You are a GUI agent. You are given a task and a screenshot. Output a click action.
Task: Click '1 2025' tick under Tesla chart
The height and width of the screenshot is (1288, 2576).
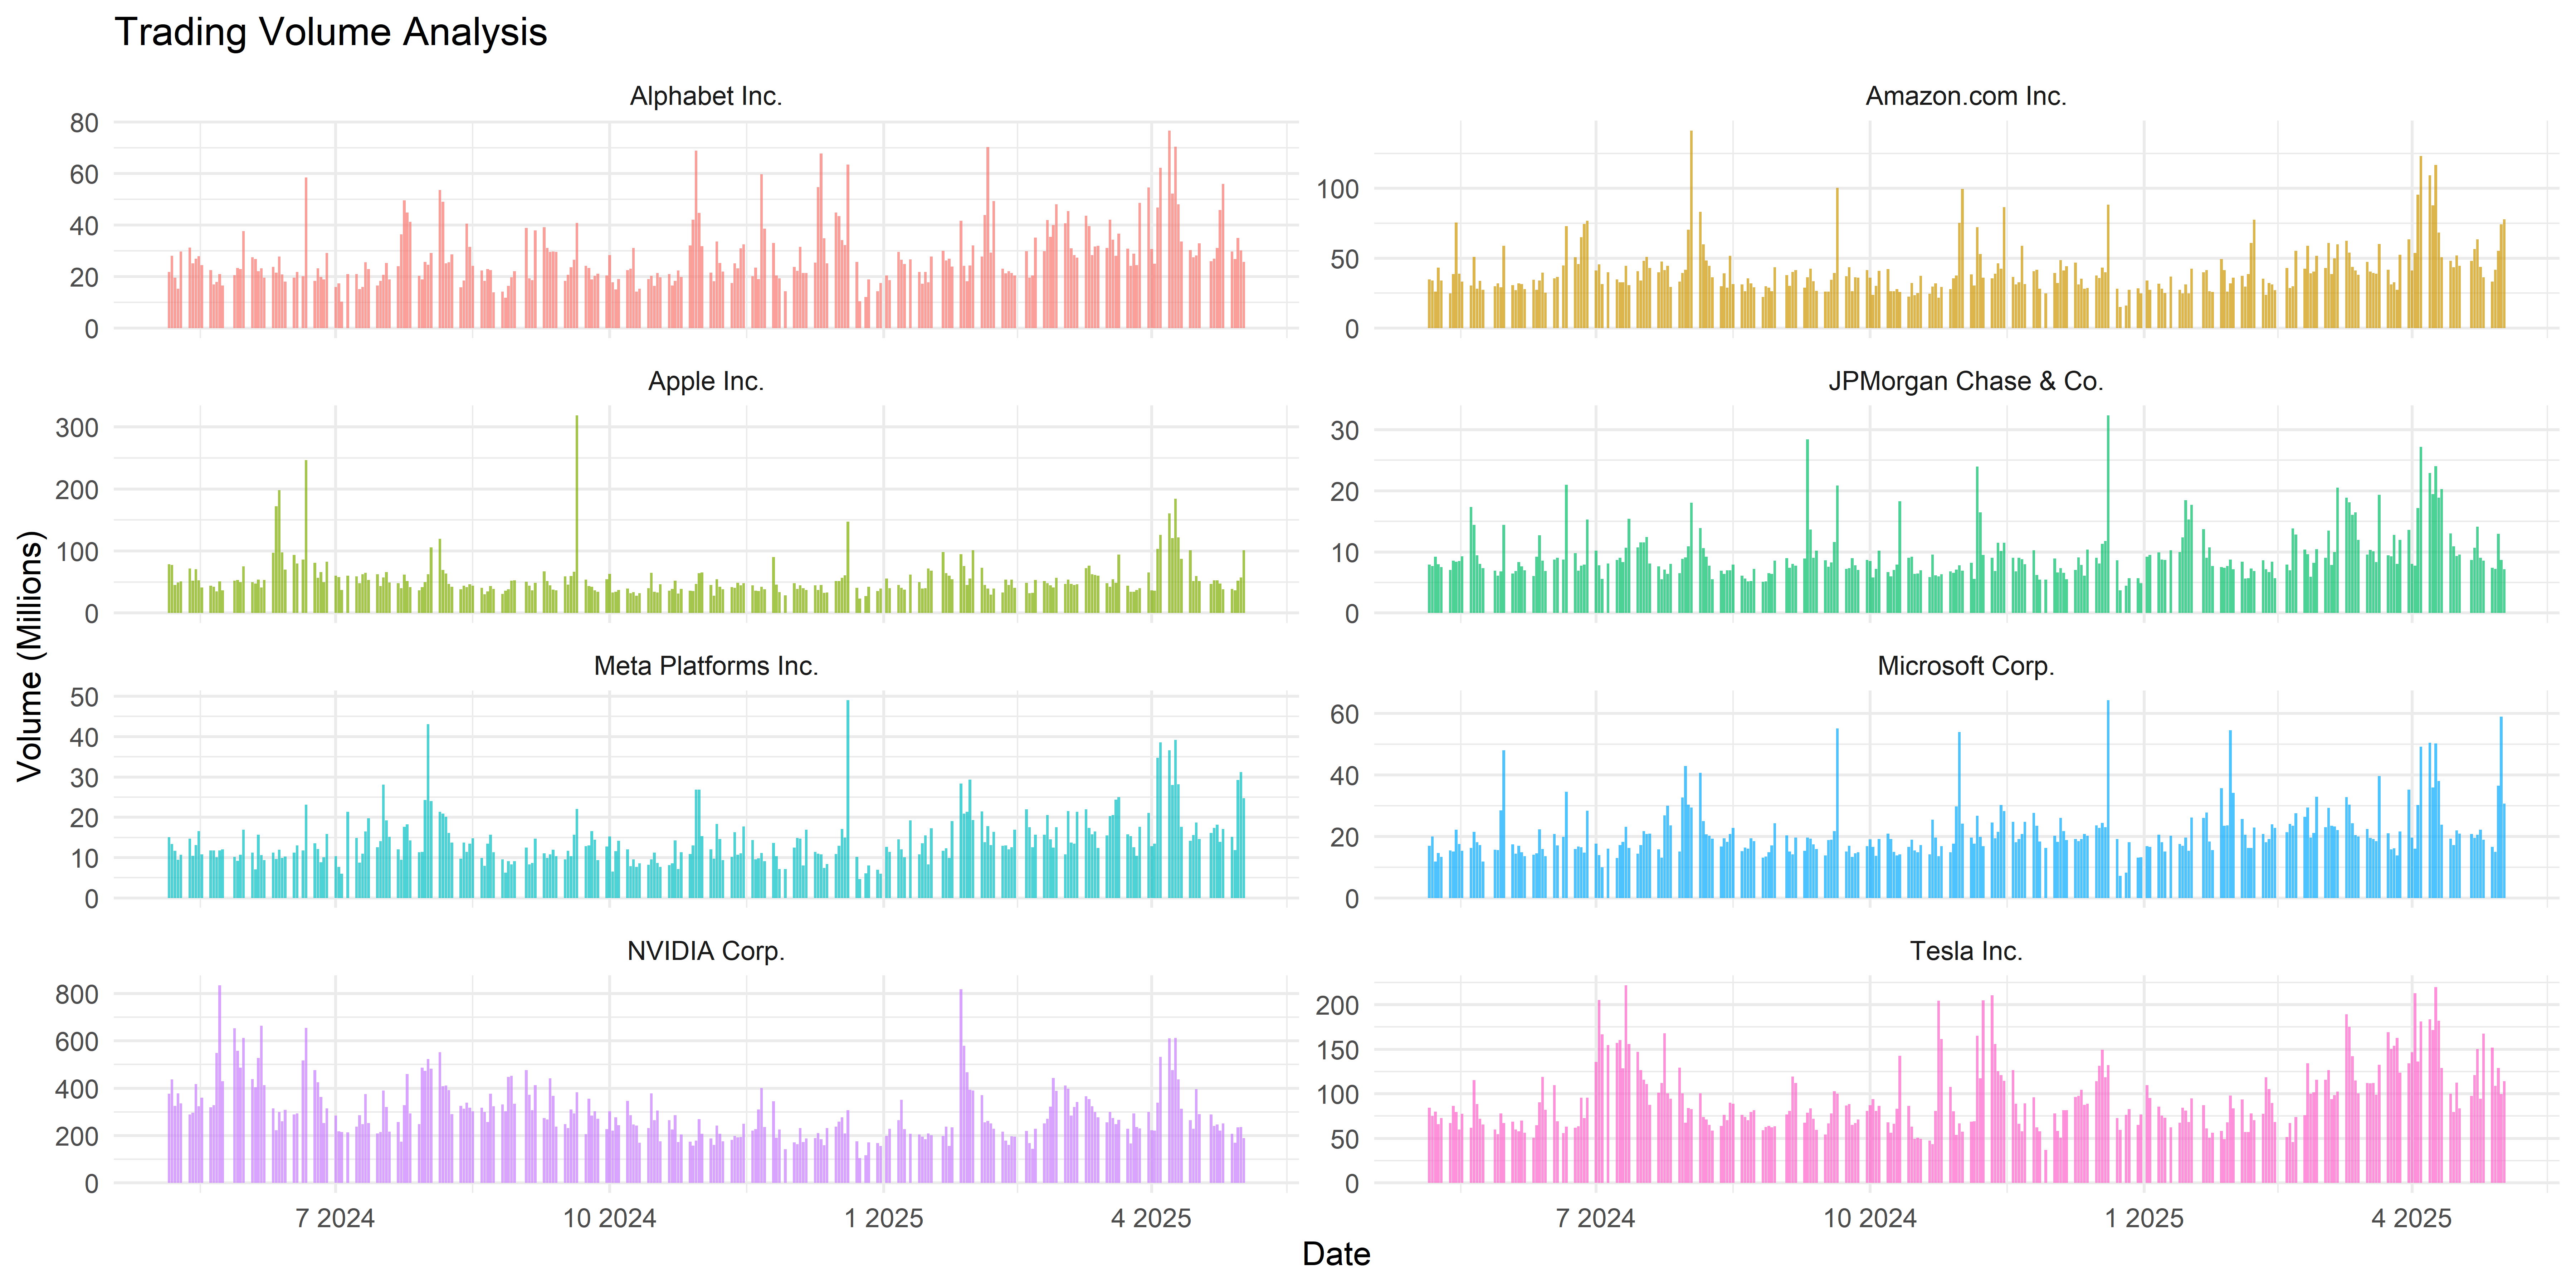pos(2144,1218)
